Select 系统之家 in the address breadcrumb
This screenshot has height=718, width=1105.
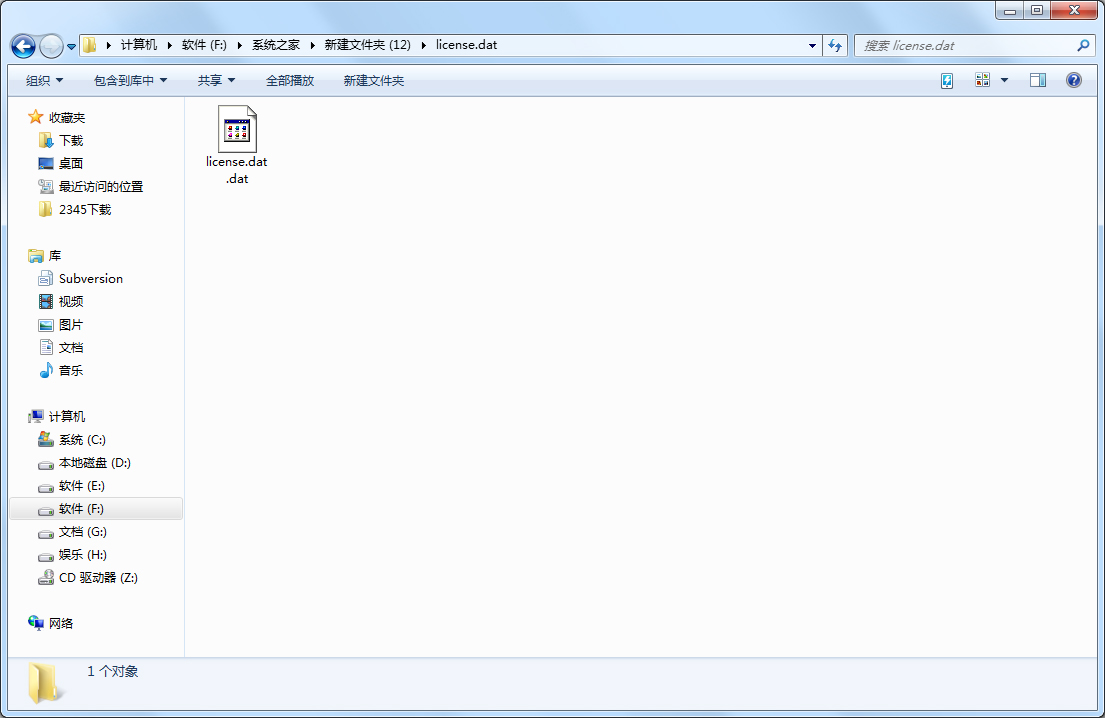tap(276, 45)
